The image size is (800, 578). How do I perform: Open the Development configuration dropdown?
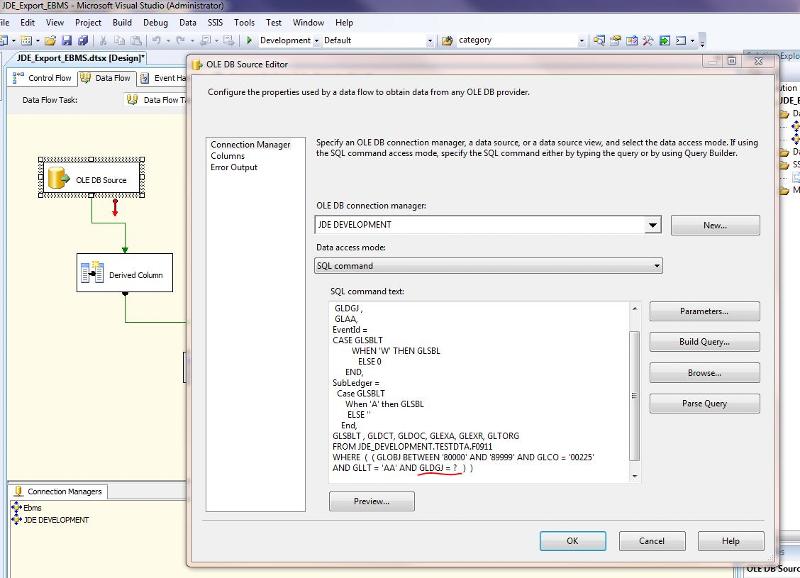click(316, 40)
